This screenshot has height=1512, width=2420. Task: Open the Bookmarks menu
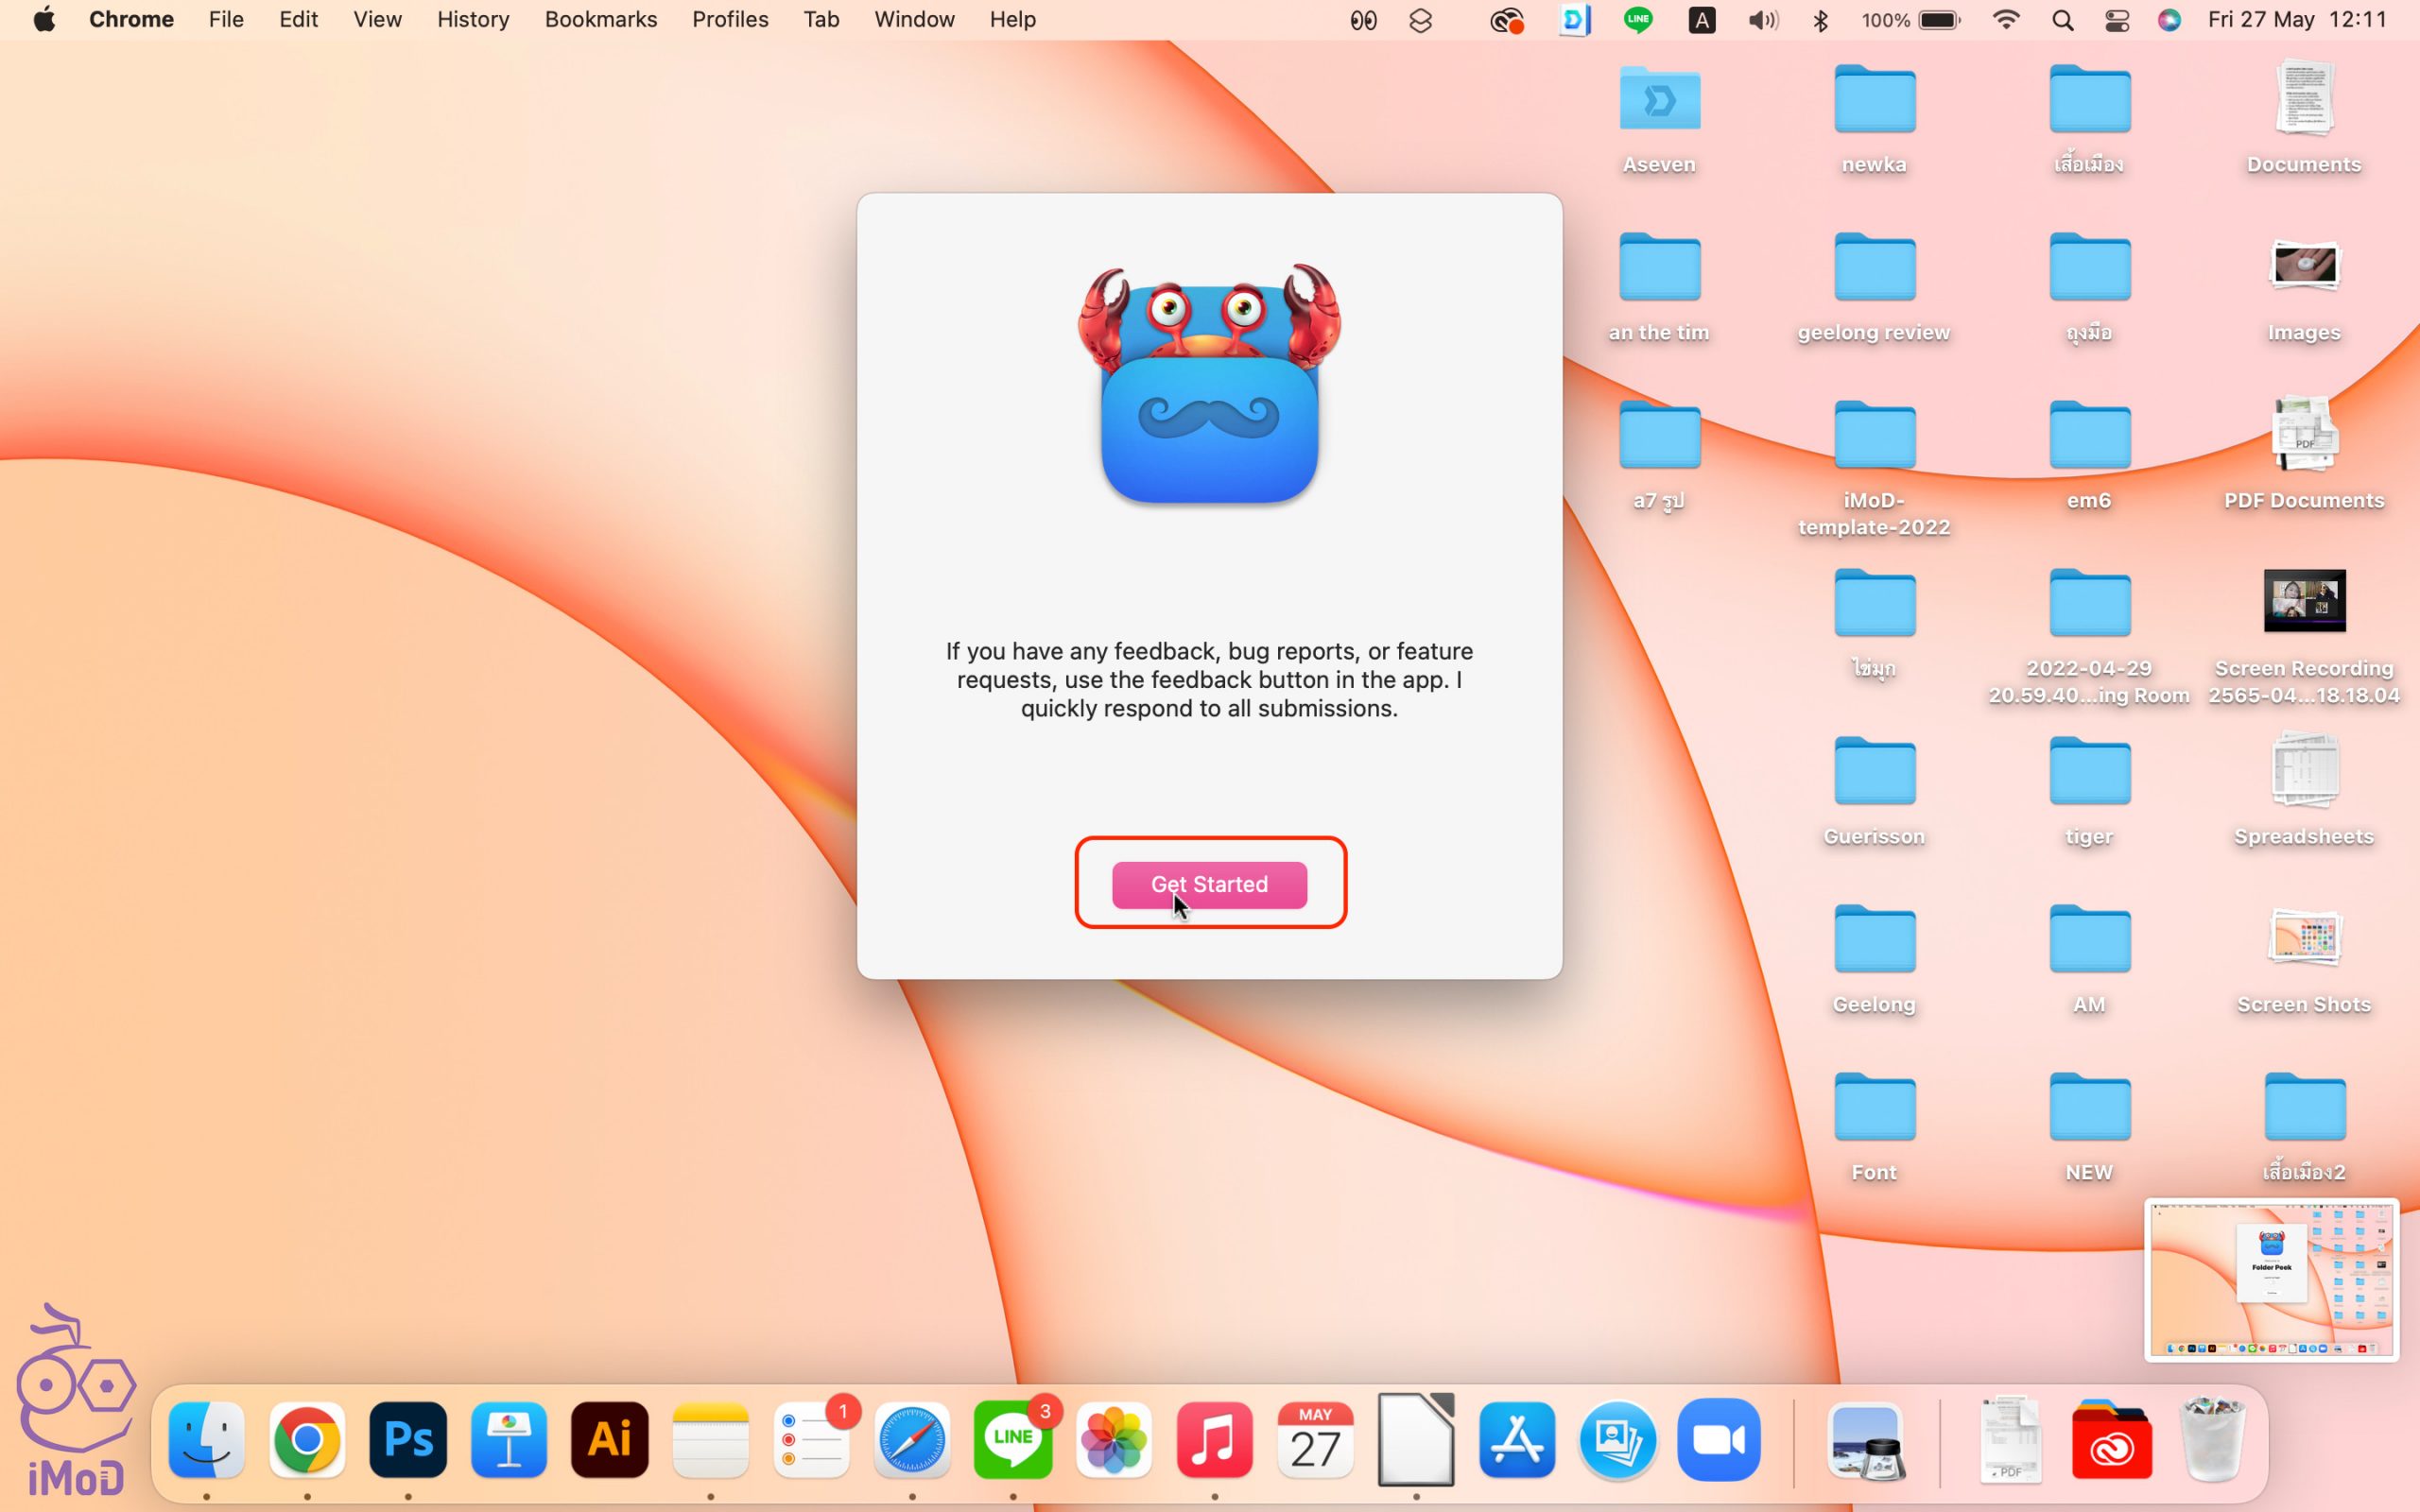(600, 20)
